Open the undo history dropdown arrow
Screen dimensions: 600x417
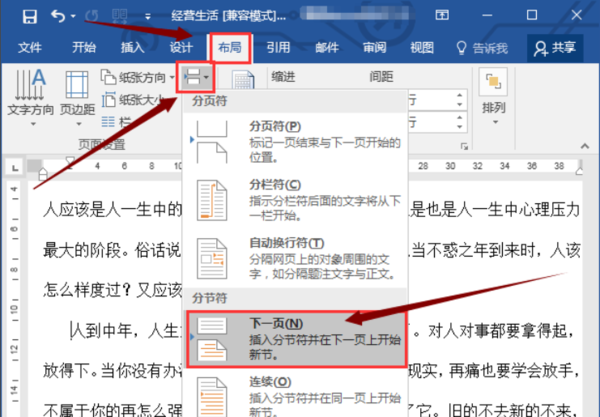tap(73, 16)
